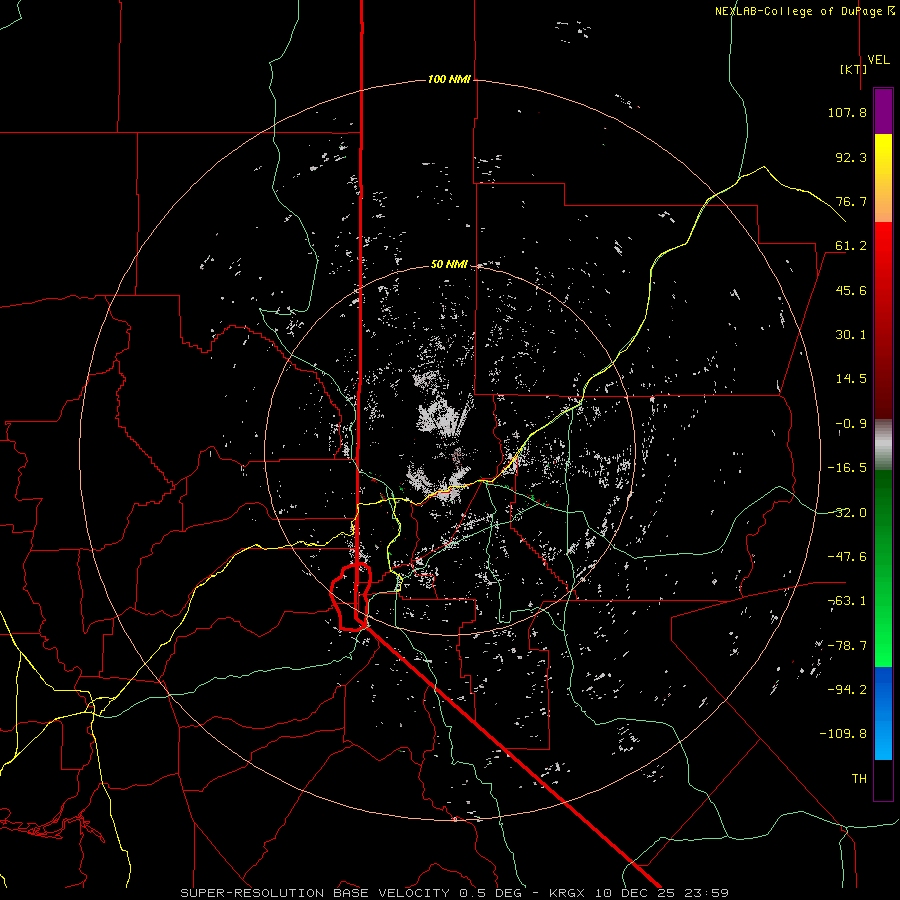Select the 92.3 scale value
The image size is (900, 900).
click(x=851, y=157)
